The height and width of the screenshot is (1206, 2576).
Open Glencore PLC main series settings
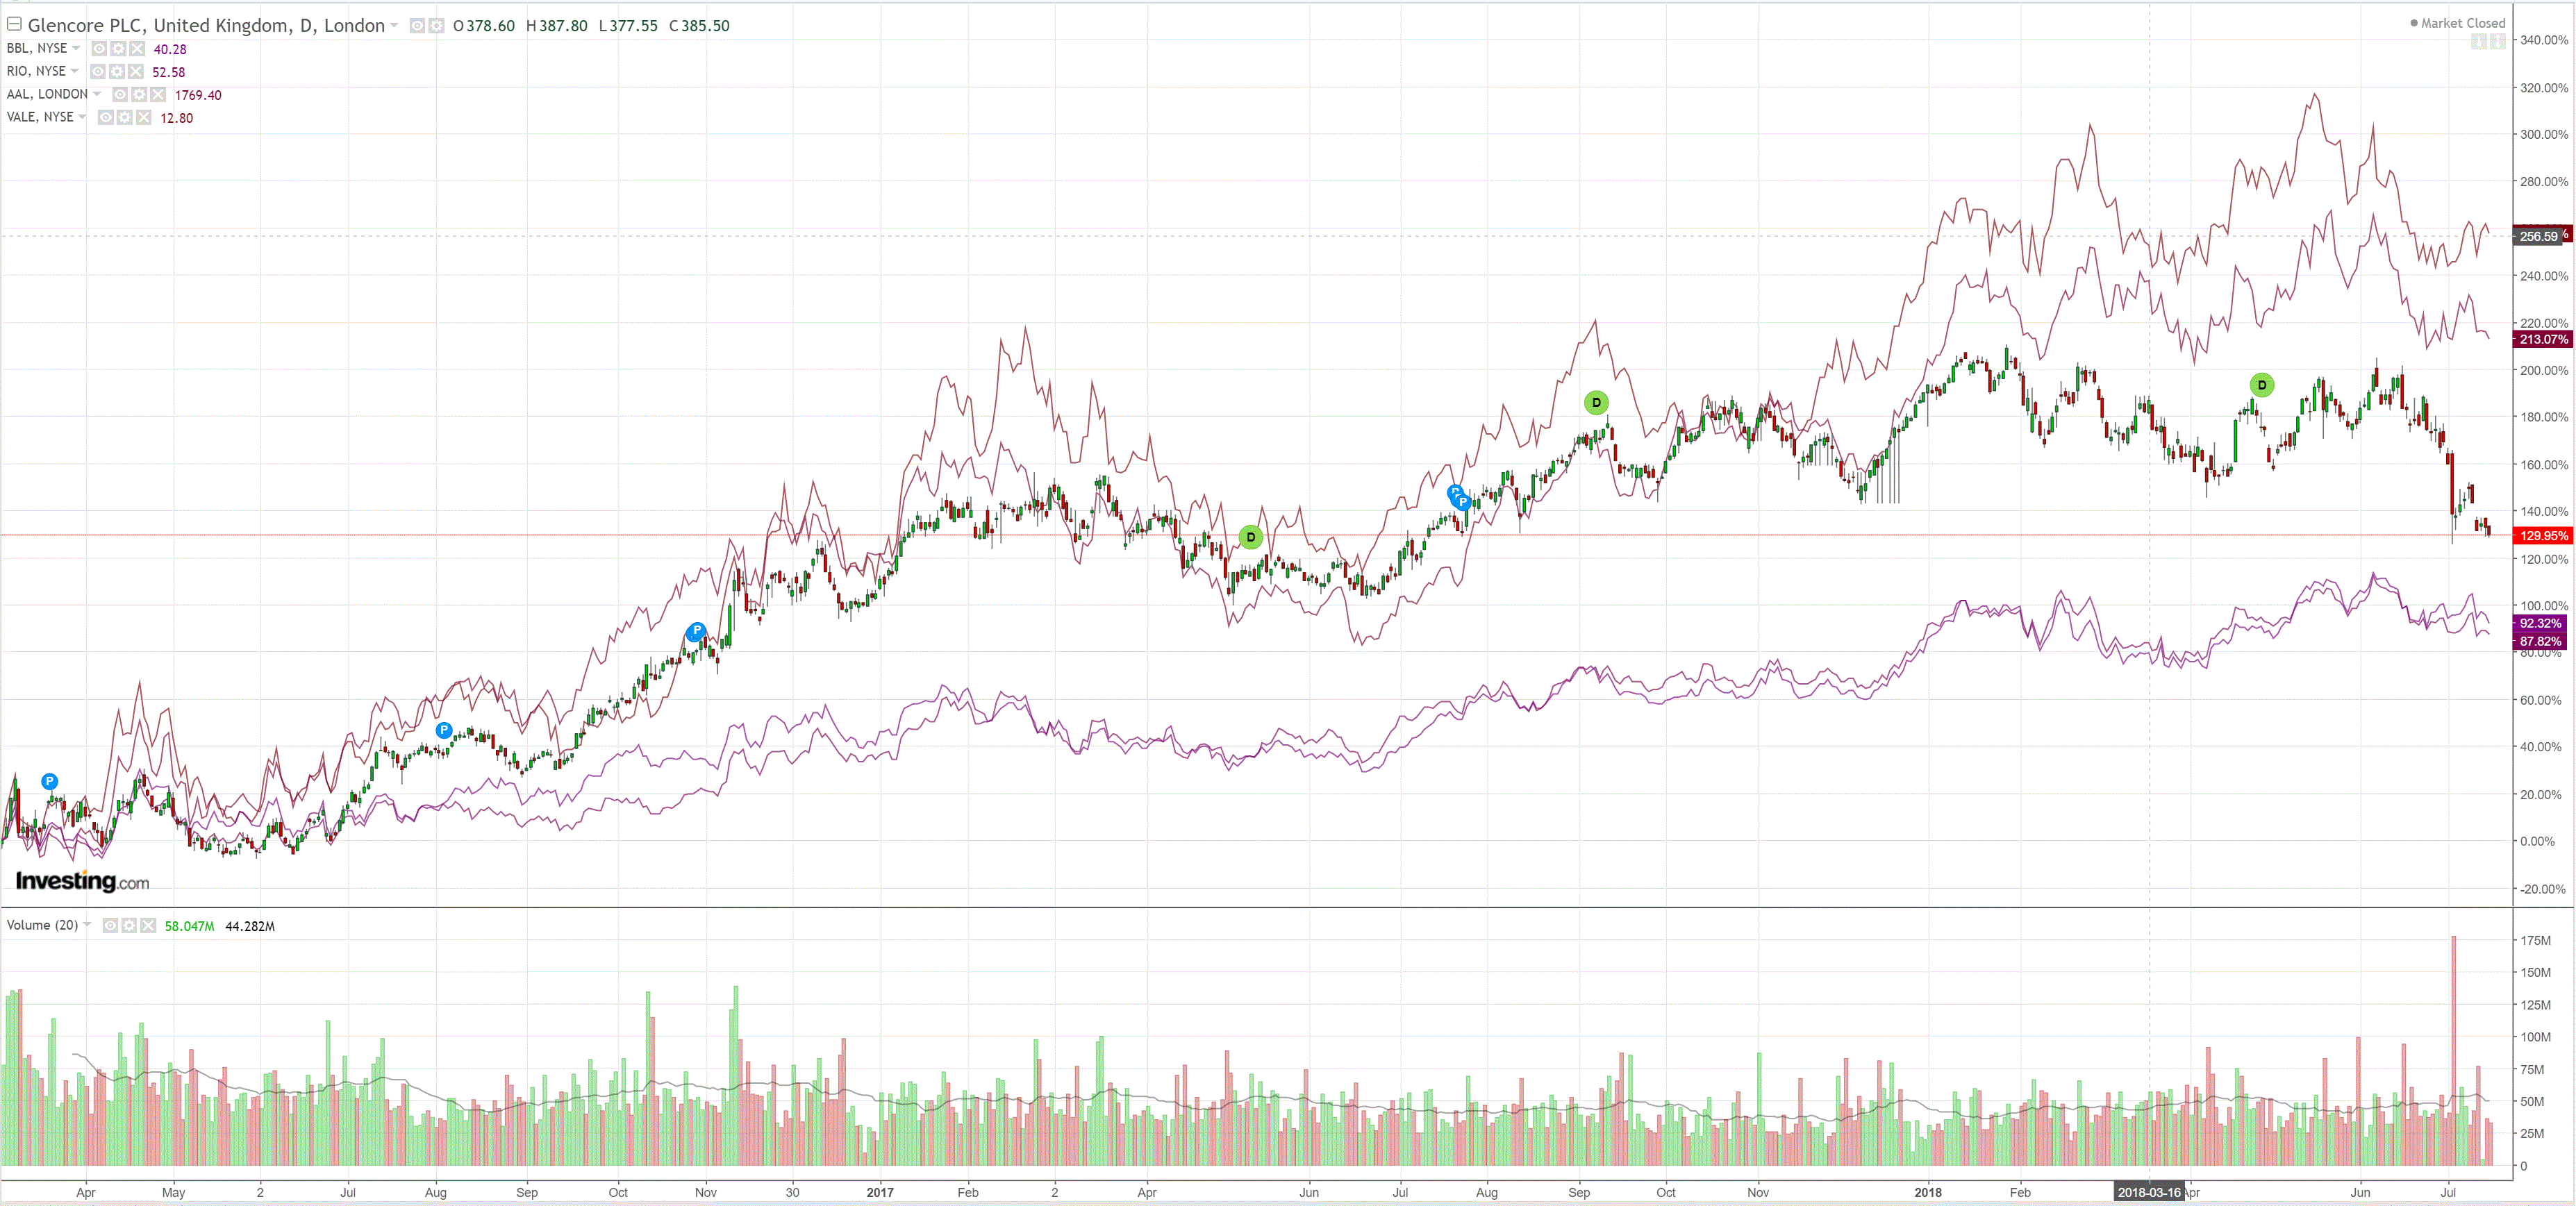436,26
